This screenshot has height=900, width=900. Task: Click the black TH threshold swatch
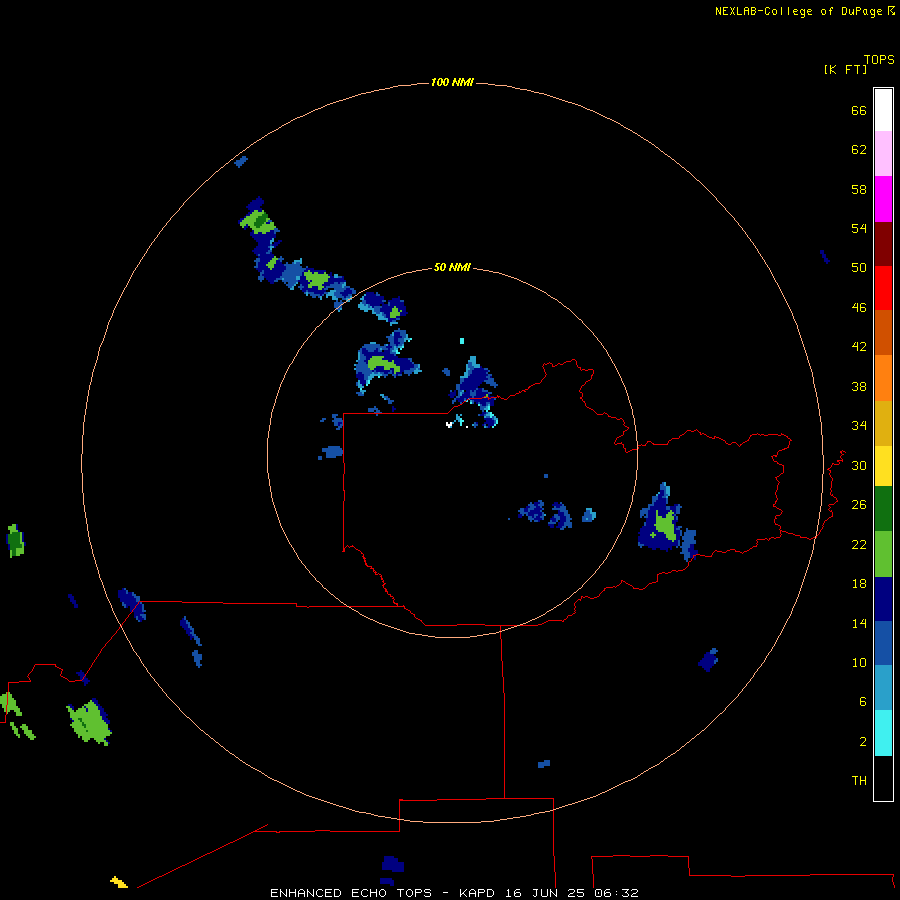coord(883,778)
